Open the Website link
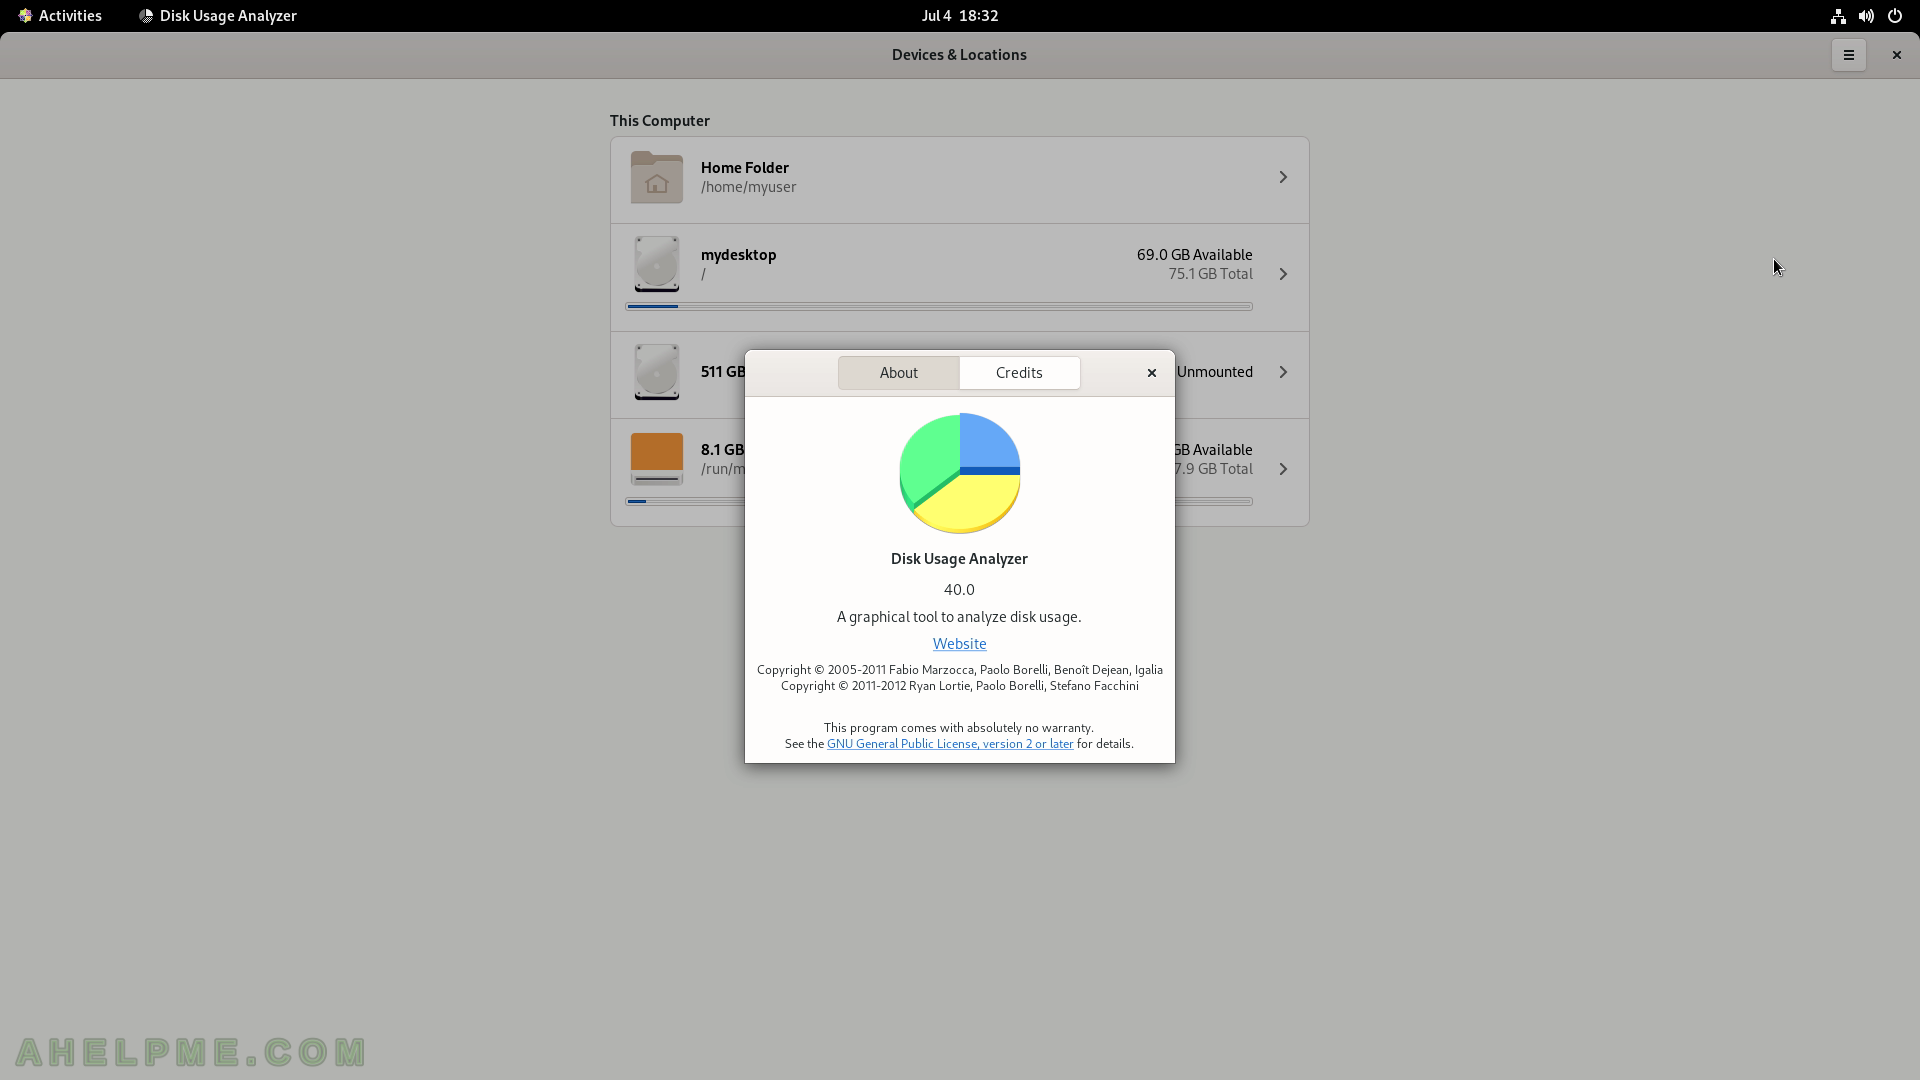1920x1080 pixels. tap(959, 644)
